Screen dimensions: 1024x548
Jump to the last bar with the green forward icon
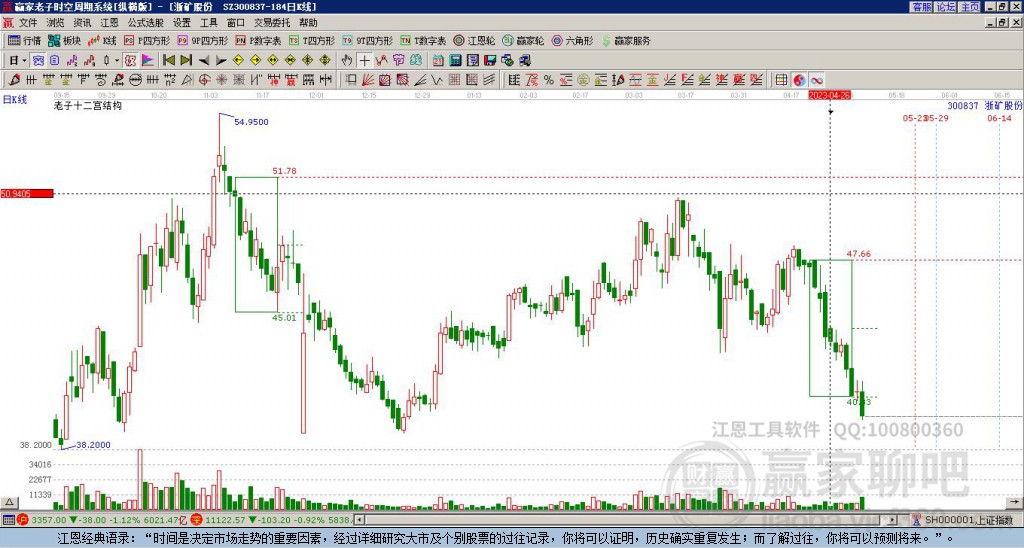click(x=186, y=61)
